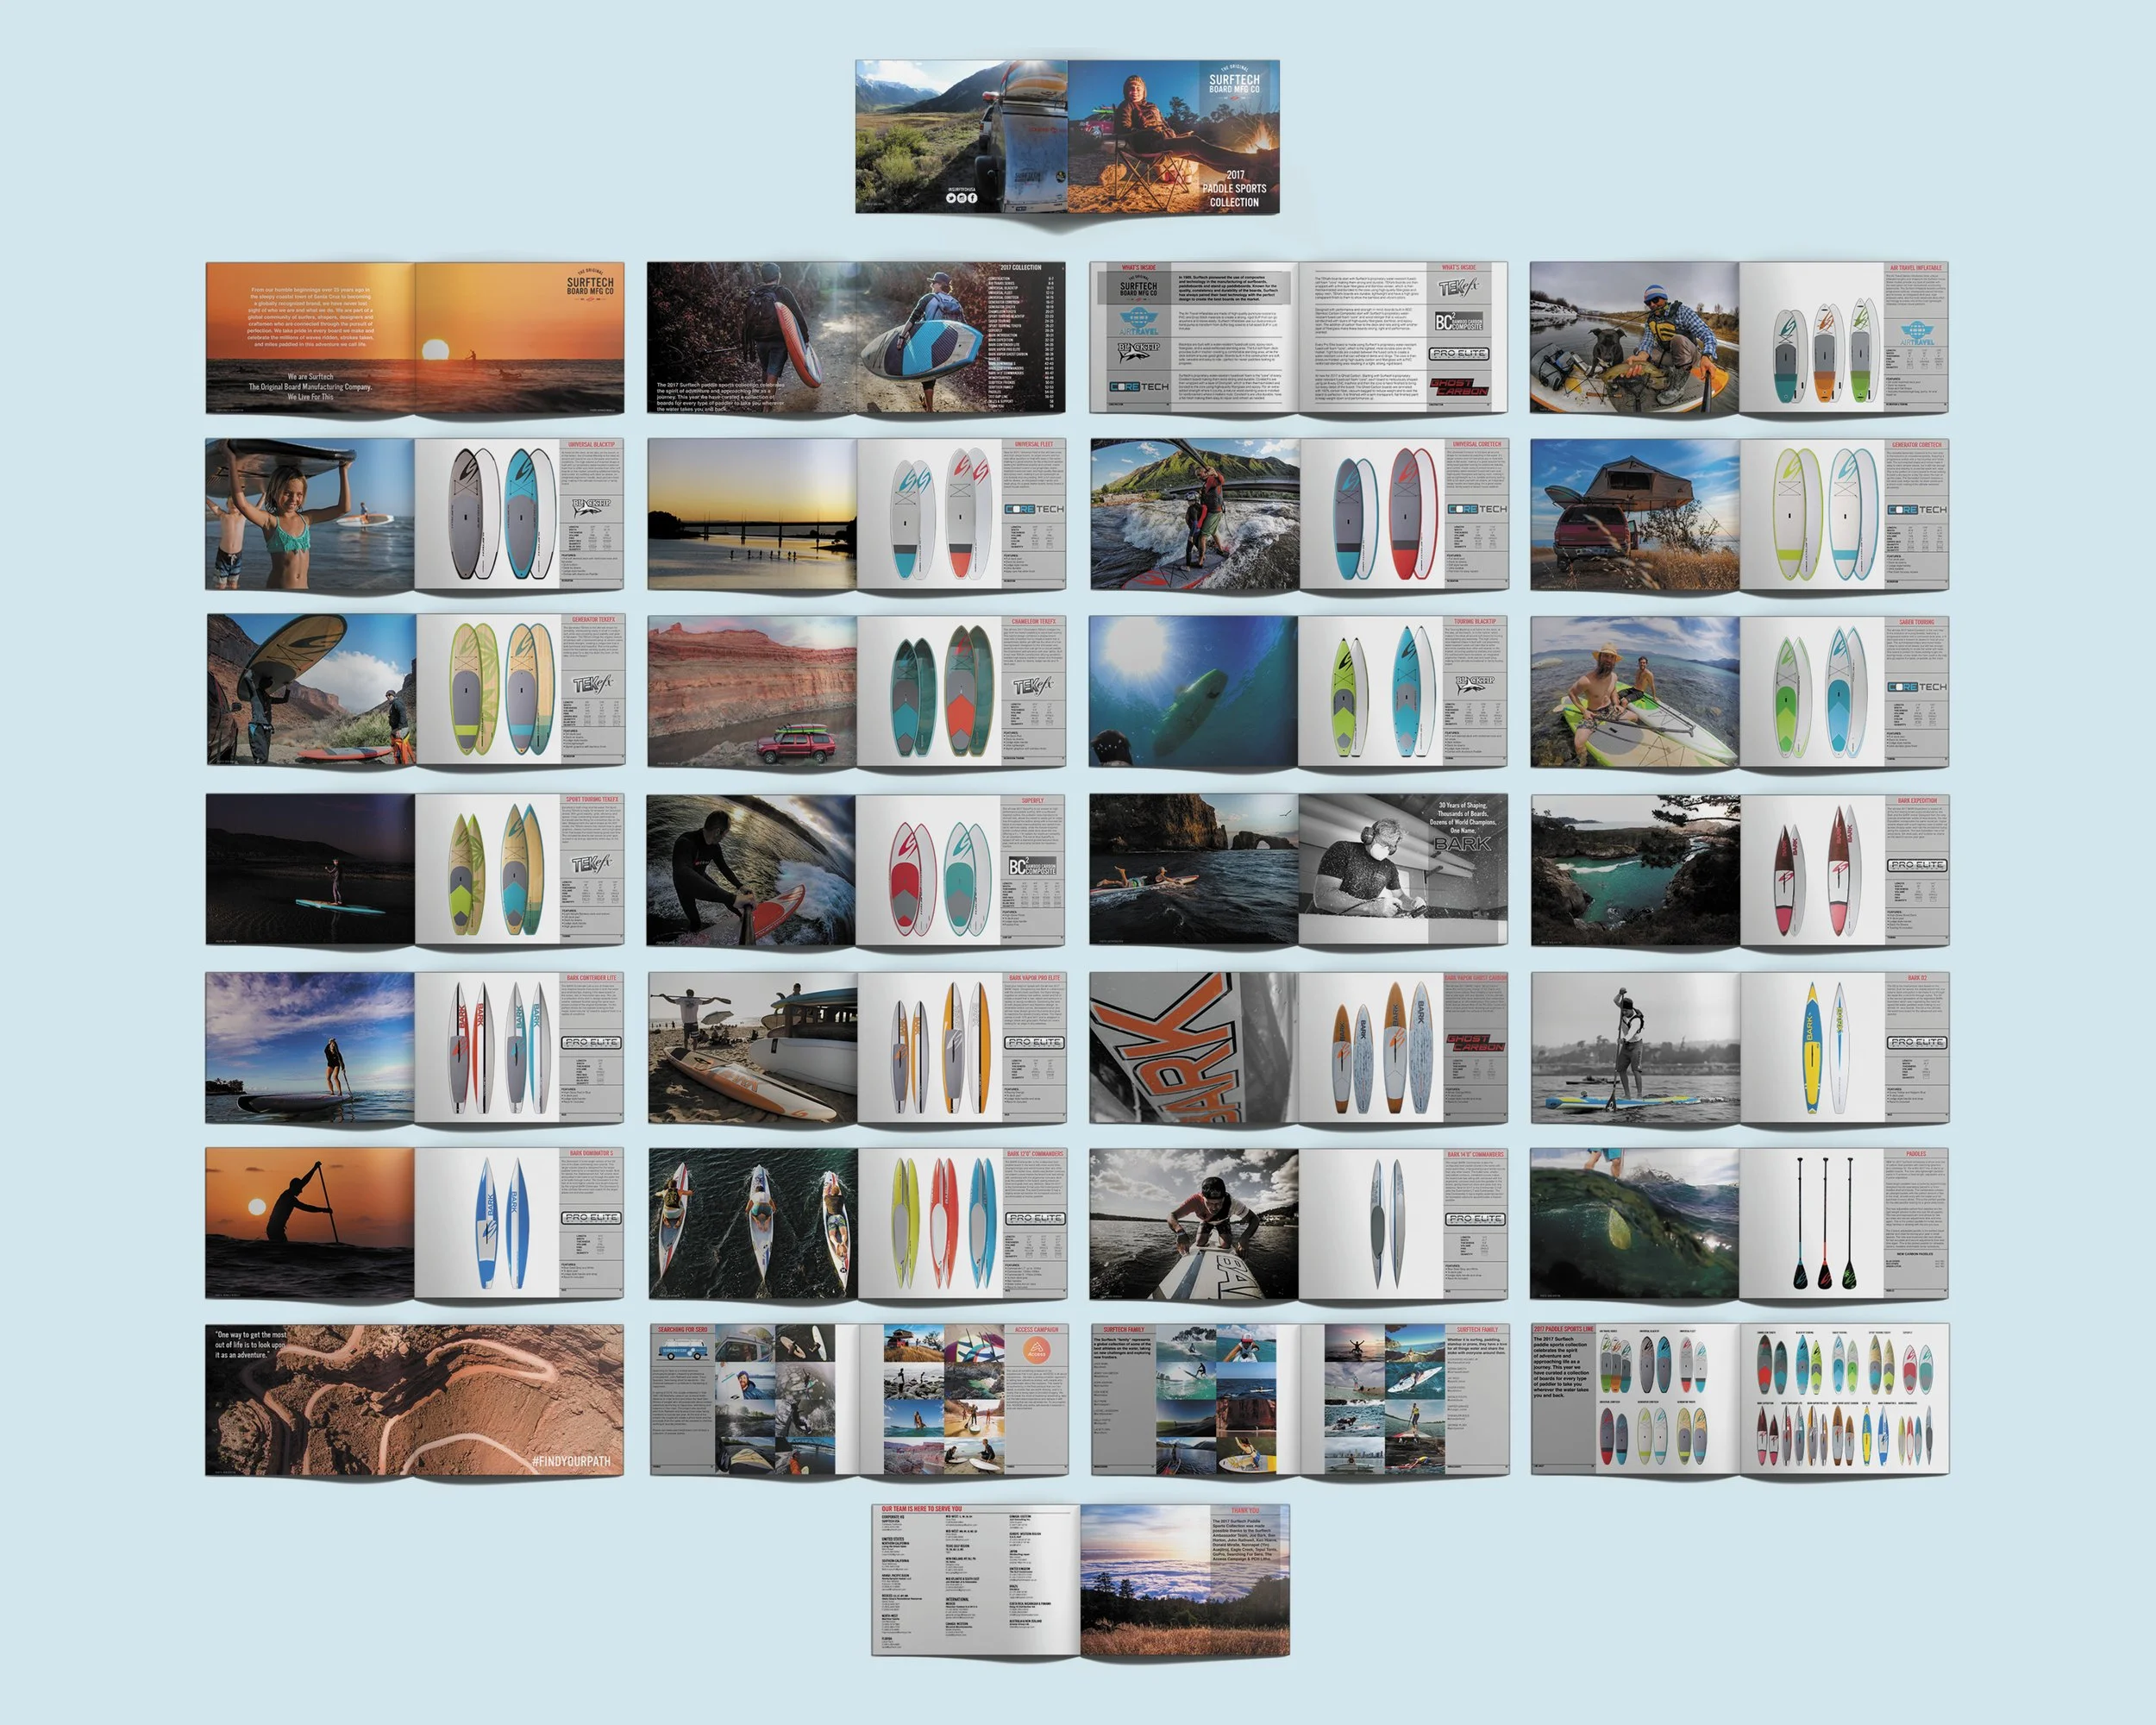Click the @SURFTECHUSA handle on the cover
The image size is (2156, 1725).
[962, 188]
